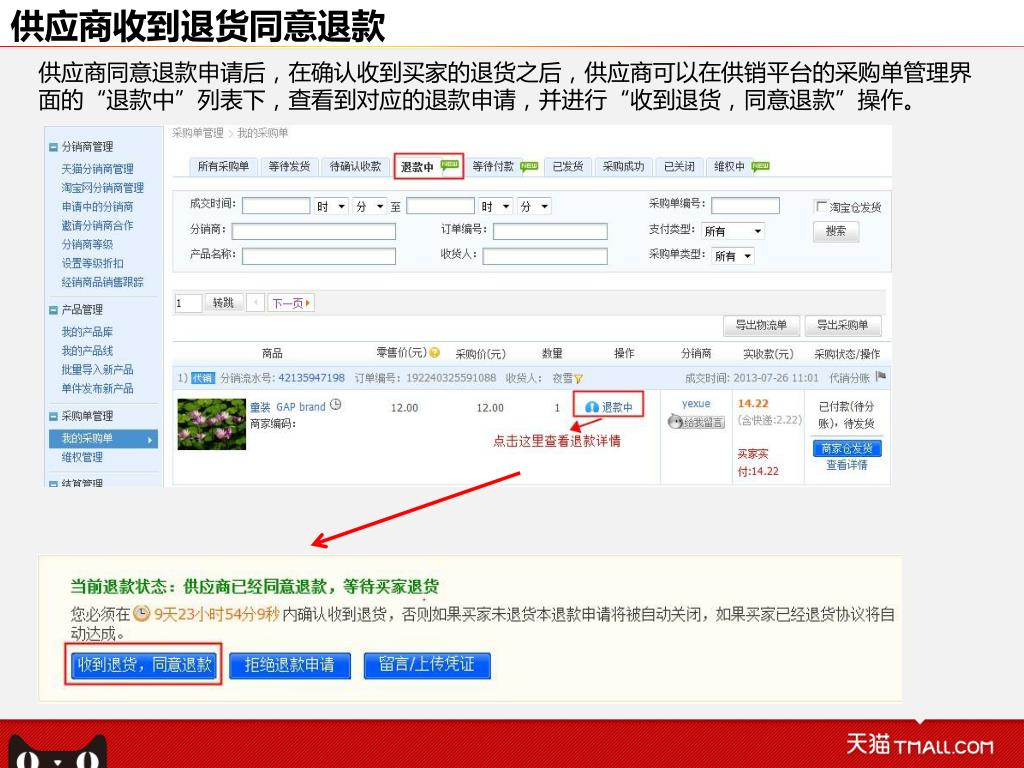Switch to 维权中 tab
1024x768 pixels.
[x=741, y=167]
